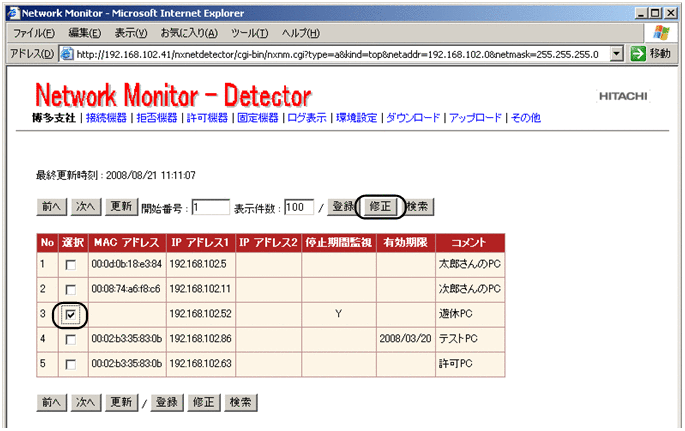
Task: Click the top 前へ button
Action: click(x=52, y=207)
